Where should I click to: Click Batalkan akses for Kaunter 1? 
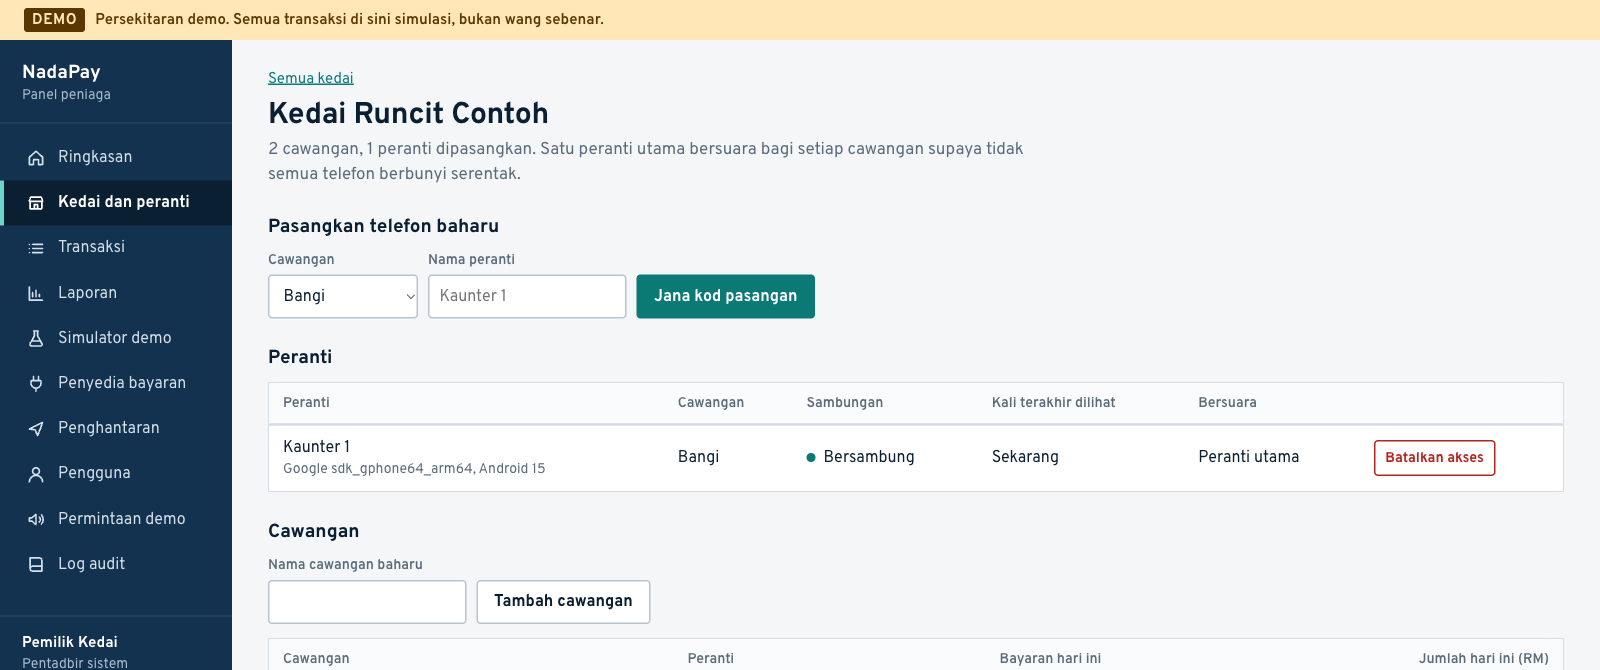point(1434,458)
